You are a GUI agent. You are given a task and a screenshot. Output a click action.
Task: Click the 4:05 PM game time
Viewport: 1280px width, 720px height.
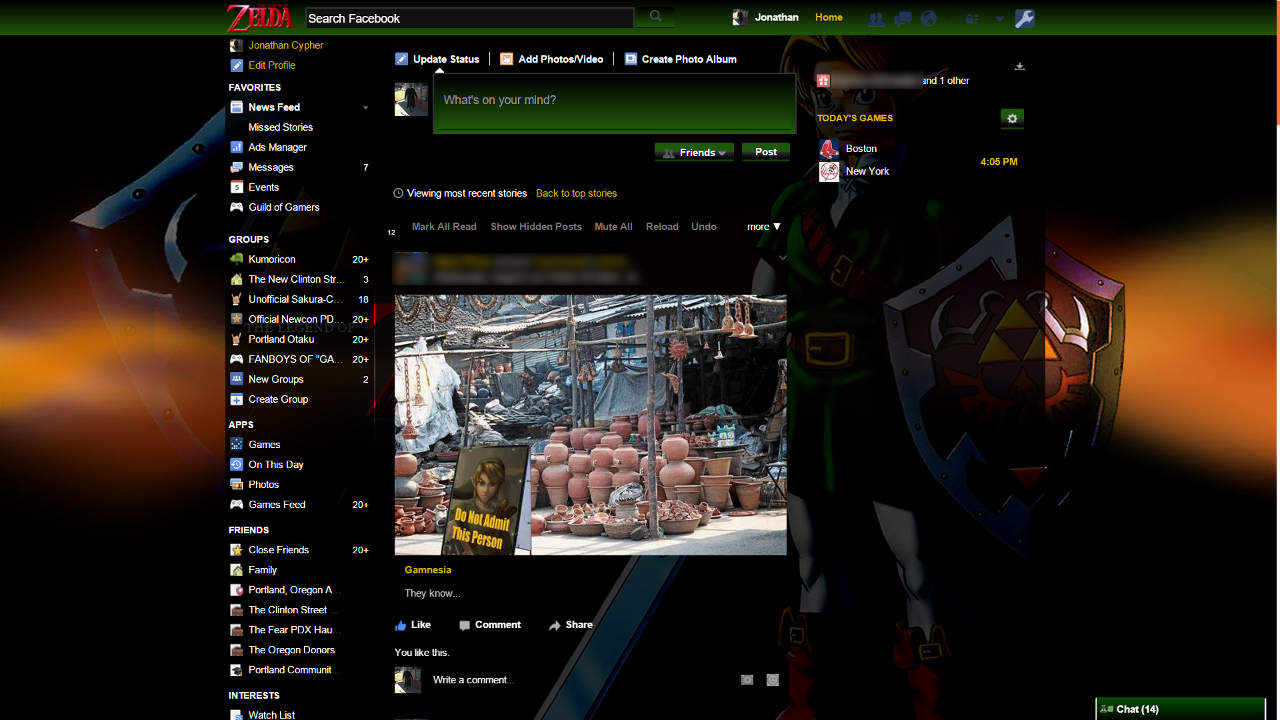point(999,162)
